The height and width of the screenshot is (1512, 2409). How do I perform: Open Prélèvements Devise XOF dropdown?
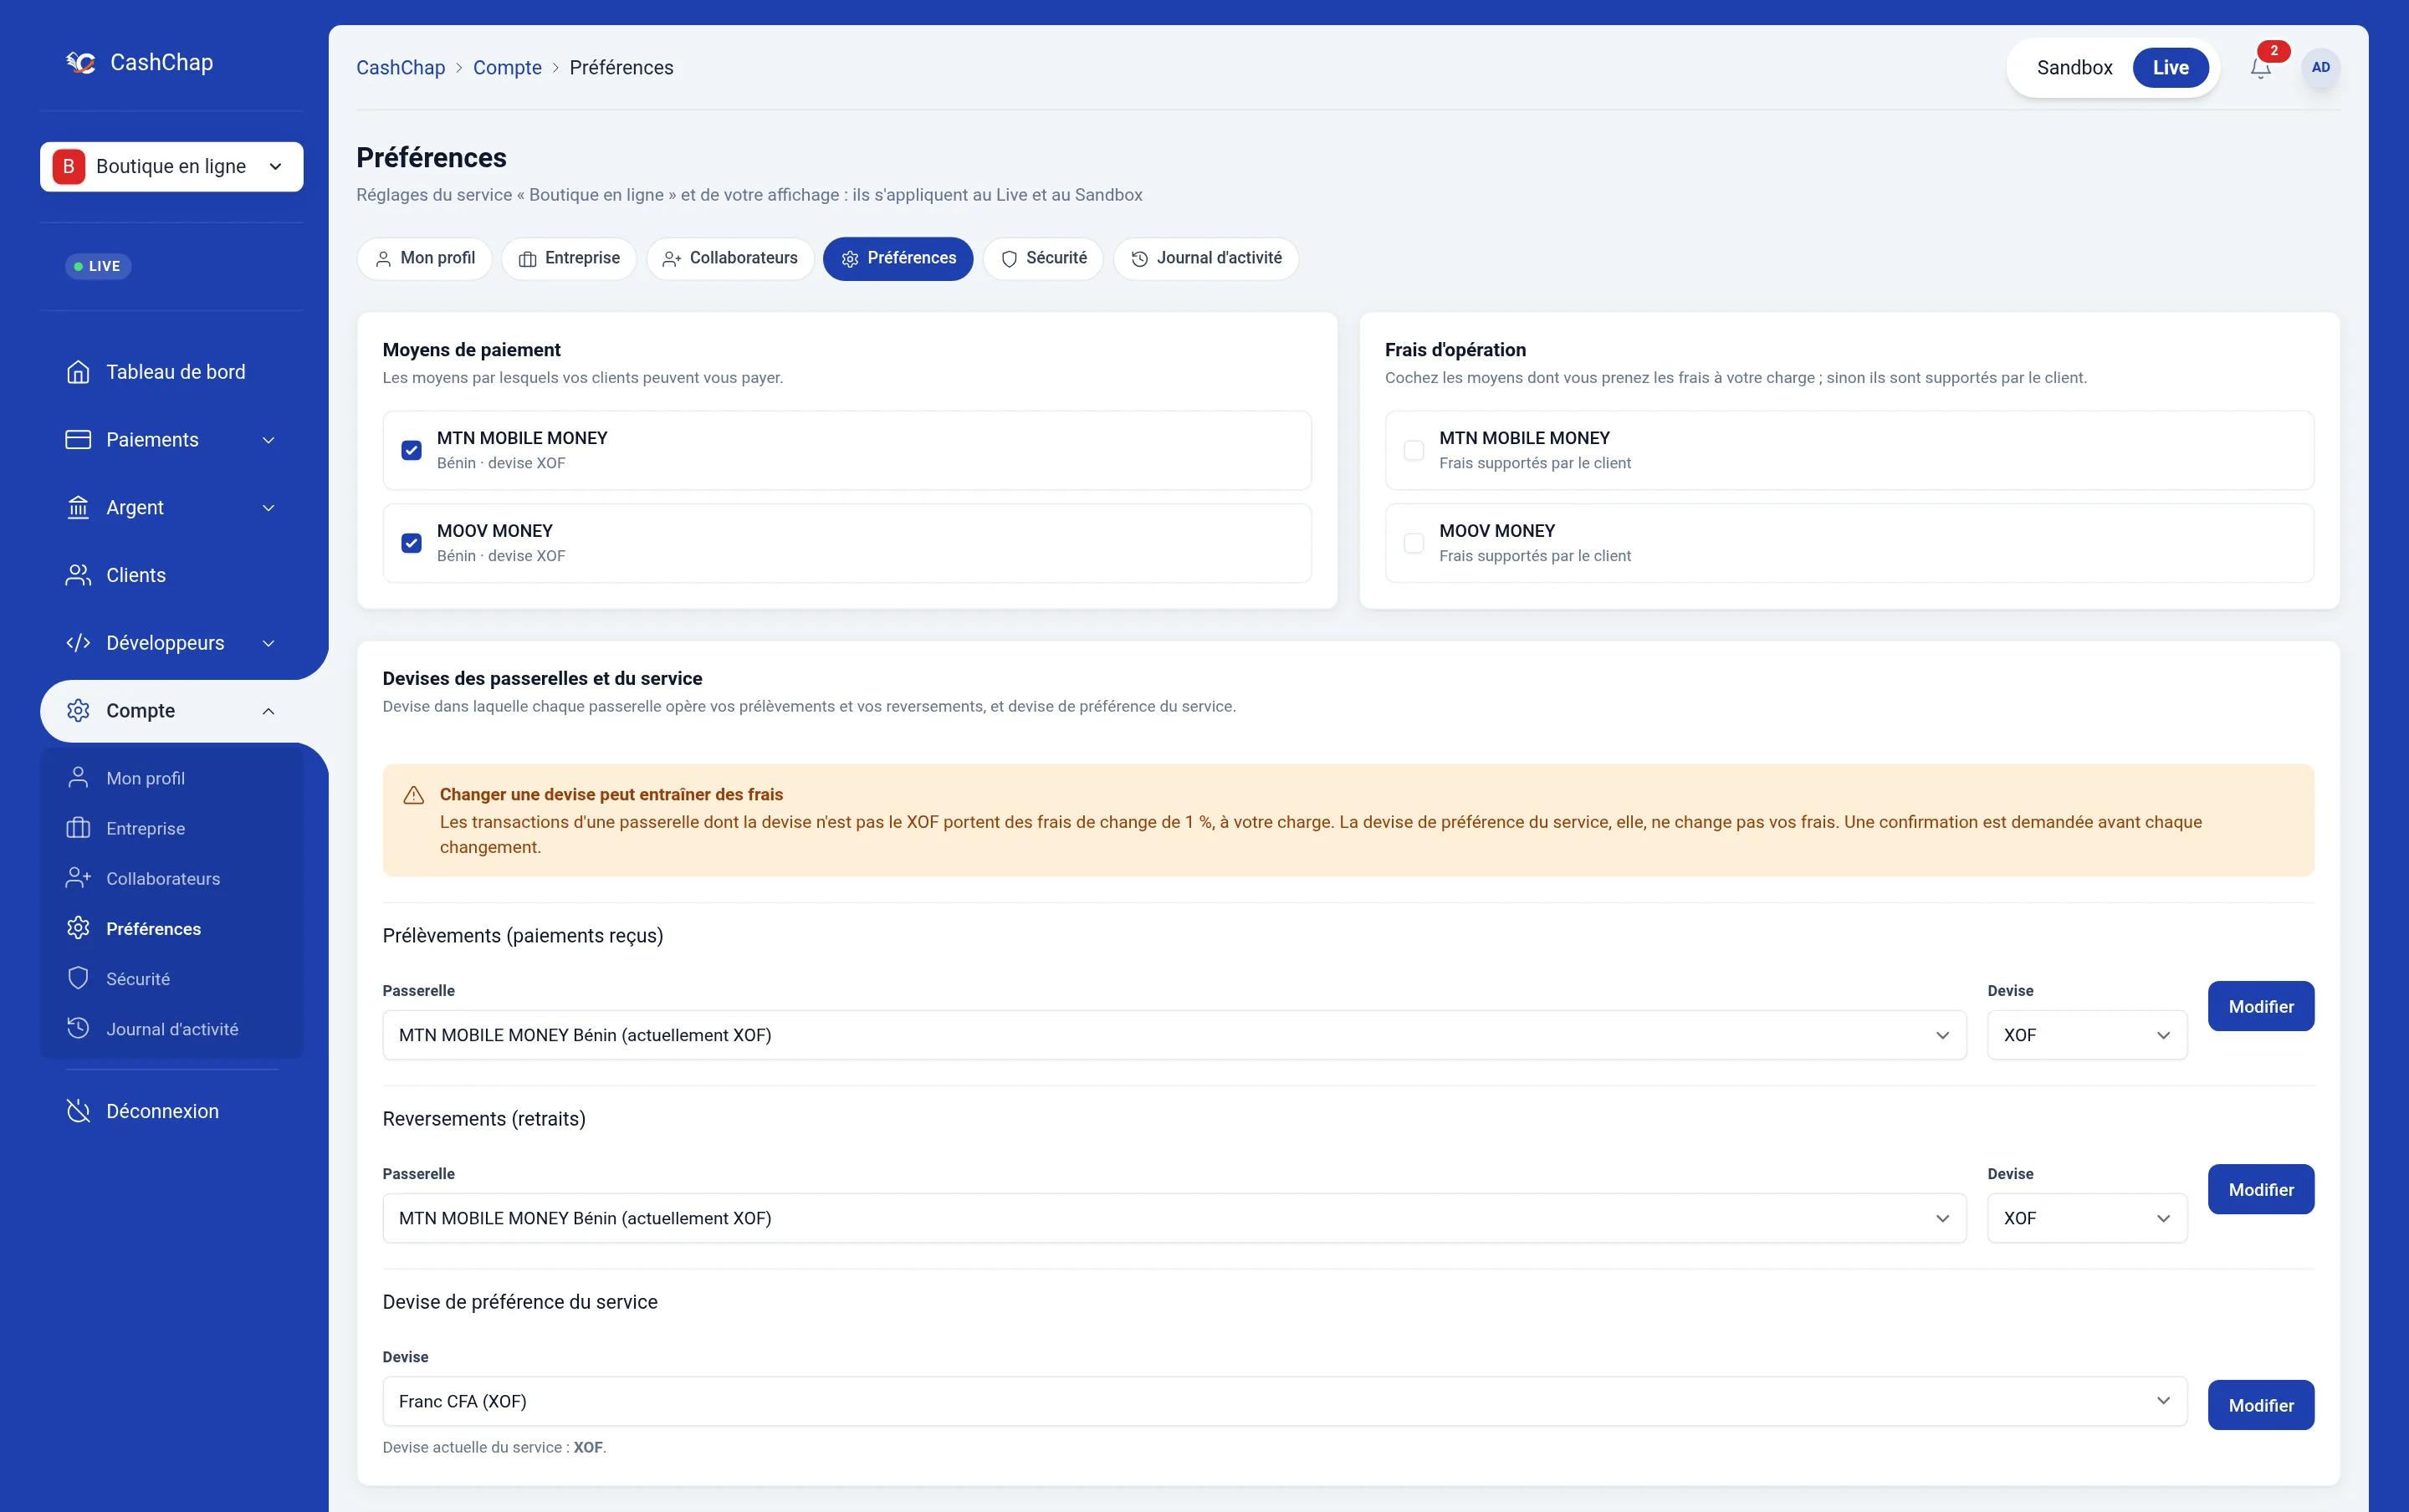pos(2087,1035)
